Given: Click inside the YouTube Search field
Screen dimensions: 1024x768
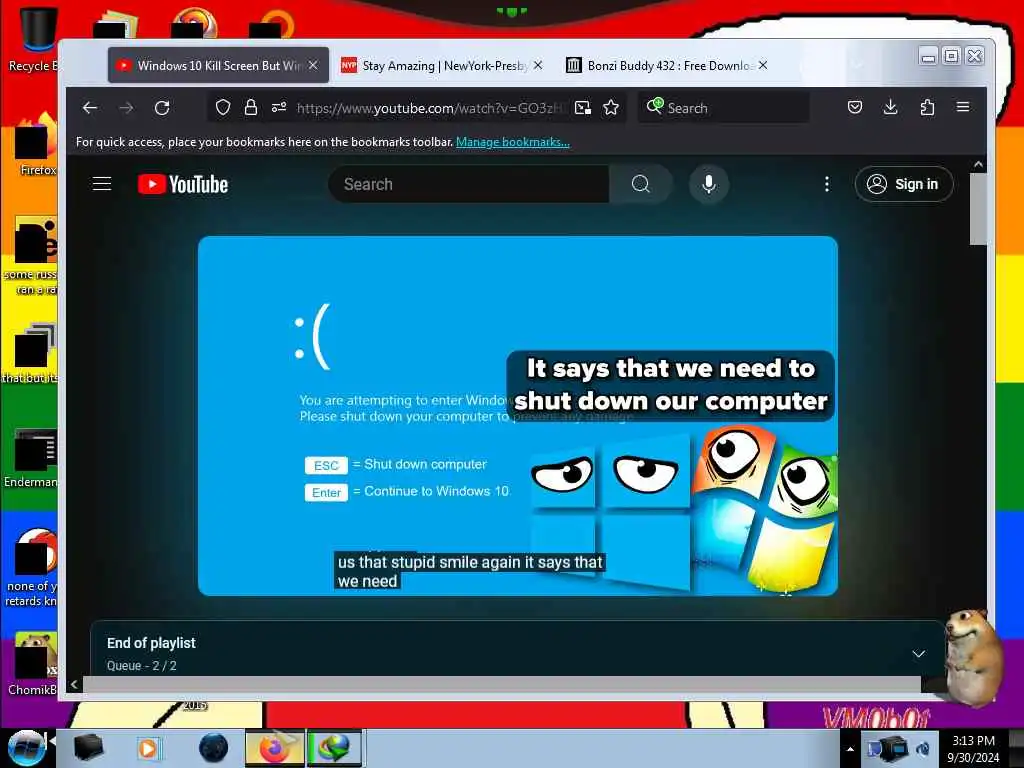Looking at the screenshot, I should pyautogui.click(x=469, y=184).
